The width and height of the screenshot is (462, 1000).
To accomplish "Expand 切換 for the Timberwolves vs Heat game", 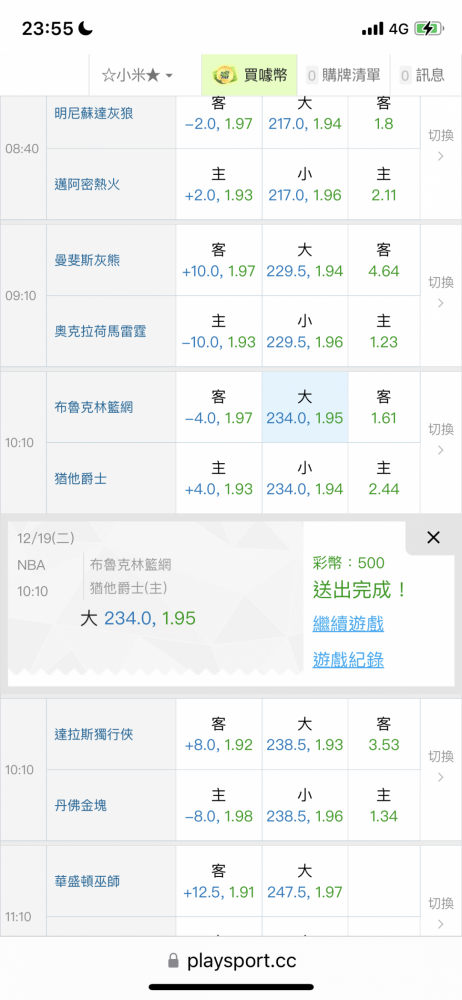I will [x=441, y=145].
